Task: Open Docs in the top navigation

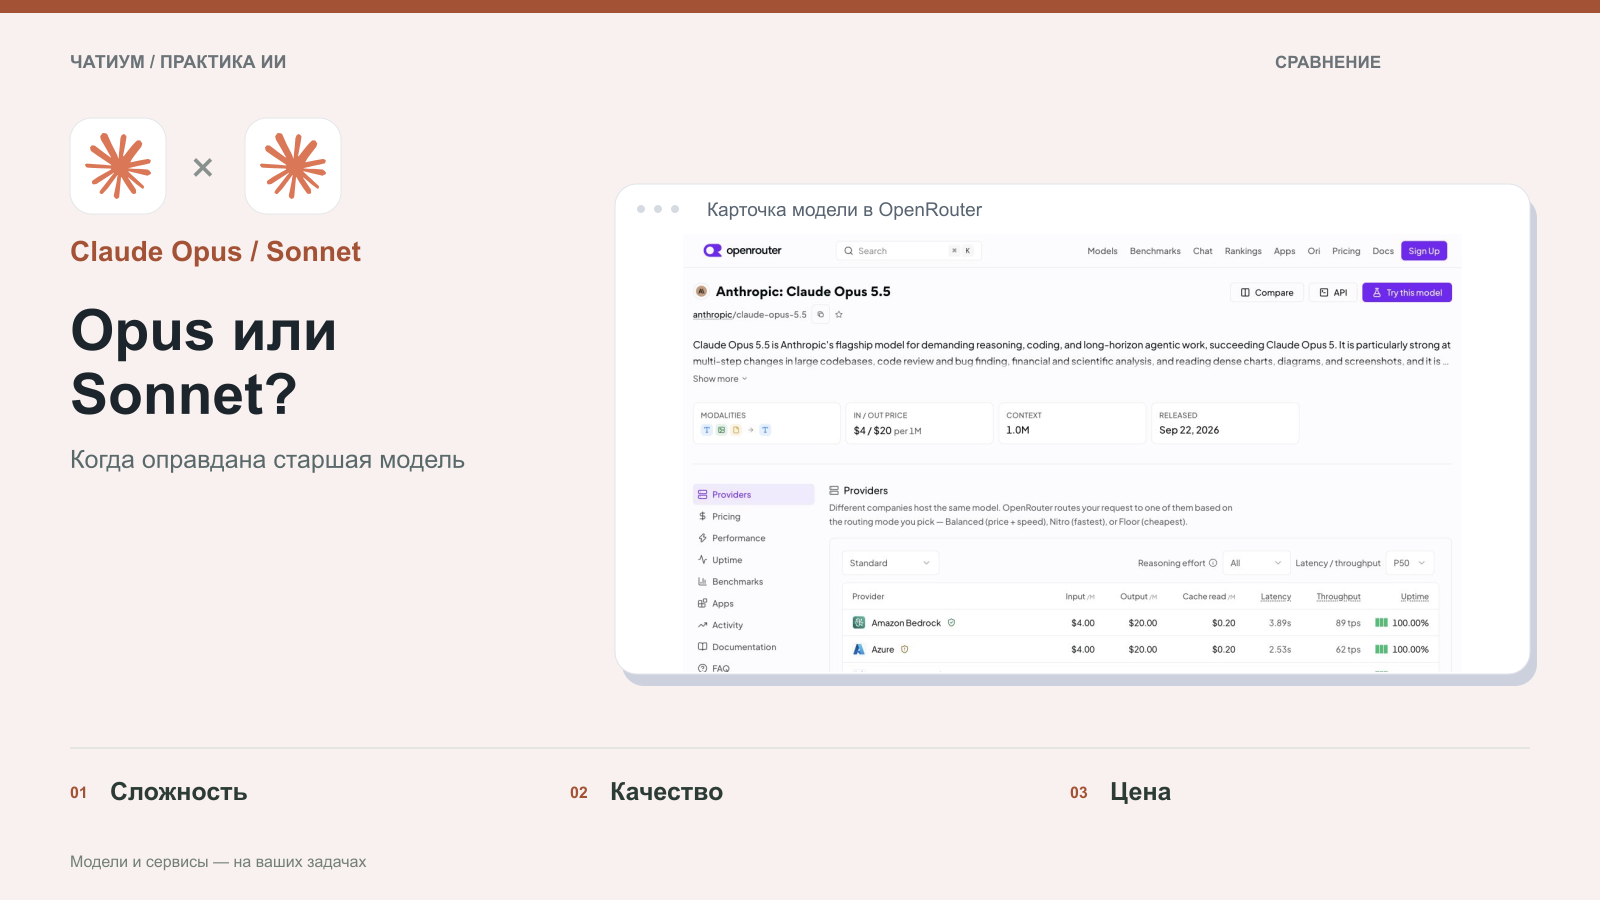Action: click(x=1383, y=251)
